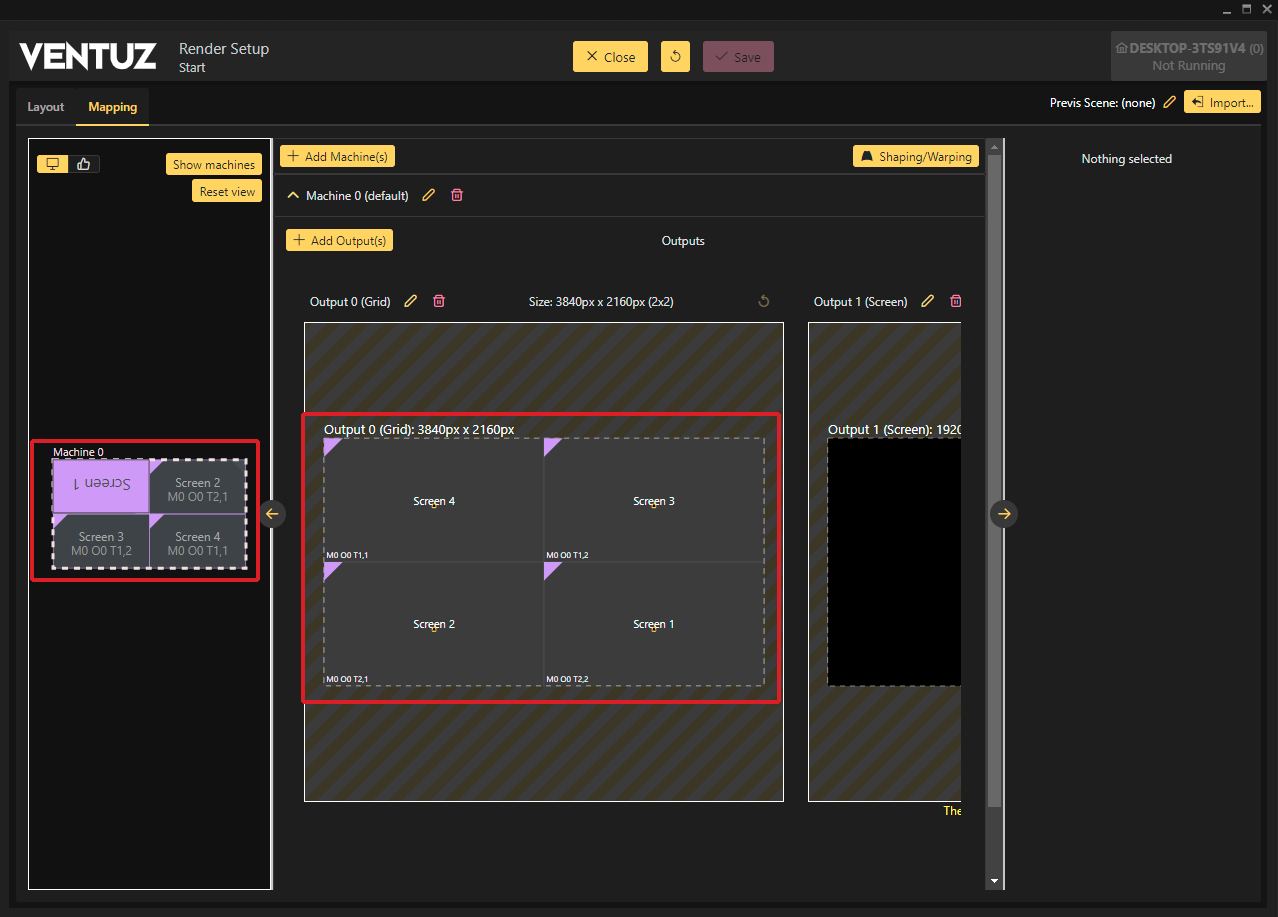Click the reset arrow icon next to Output 0 size
This screenshot has height=917, width=1278.
click(764, 301)
